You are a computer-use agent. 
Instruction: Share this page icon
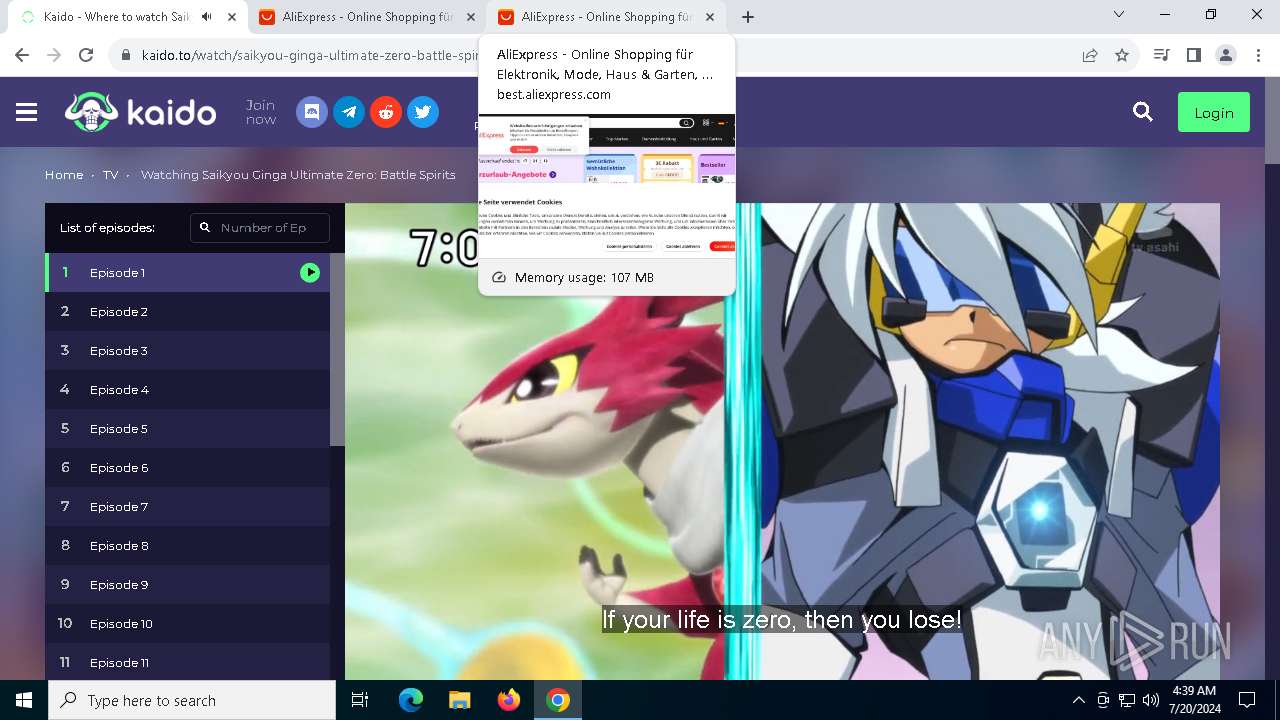click(1090, 55)
